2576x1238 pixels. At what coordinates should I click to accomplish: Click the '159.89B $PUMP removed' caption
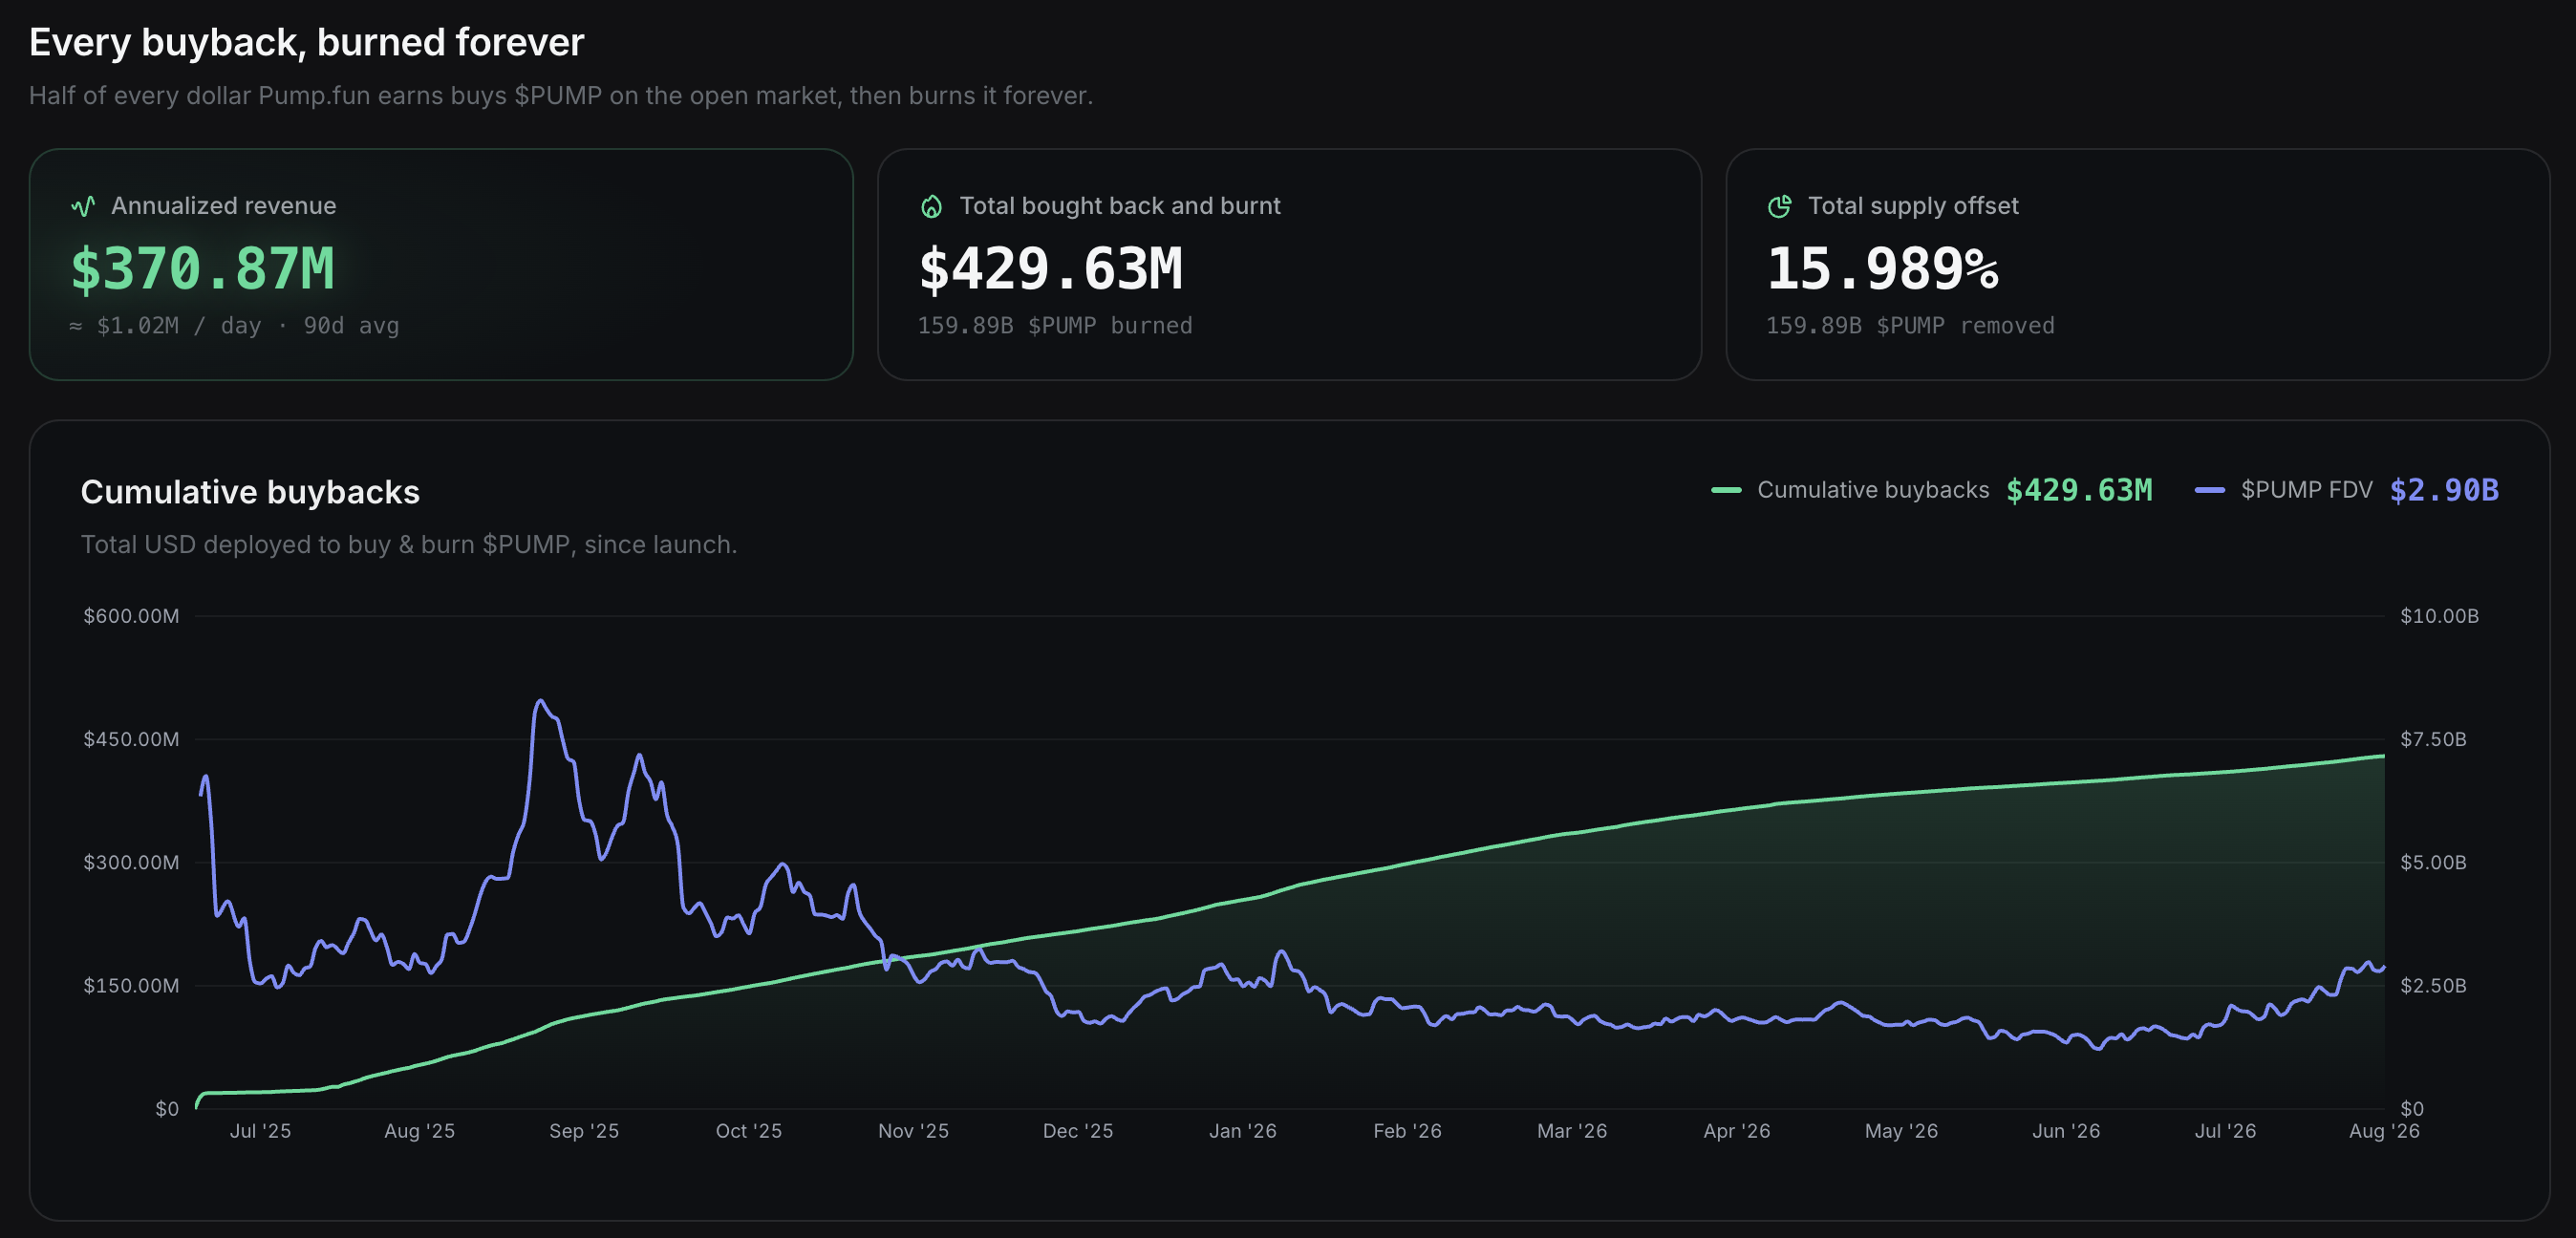(1910, 326)
